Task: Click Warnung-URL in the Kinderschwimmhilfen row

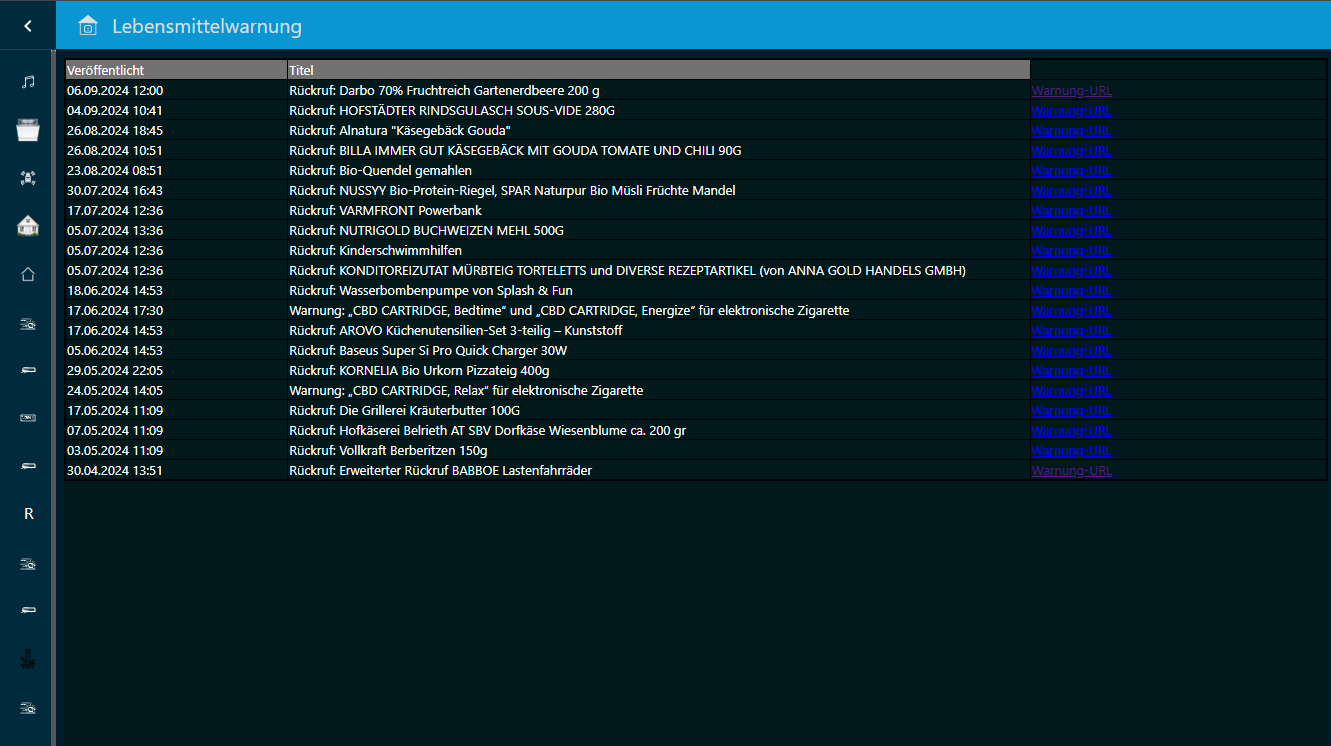Action: click(x=1071, y=250)
